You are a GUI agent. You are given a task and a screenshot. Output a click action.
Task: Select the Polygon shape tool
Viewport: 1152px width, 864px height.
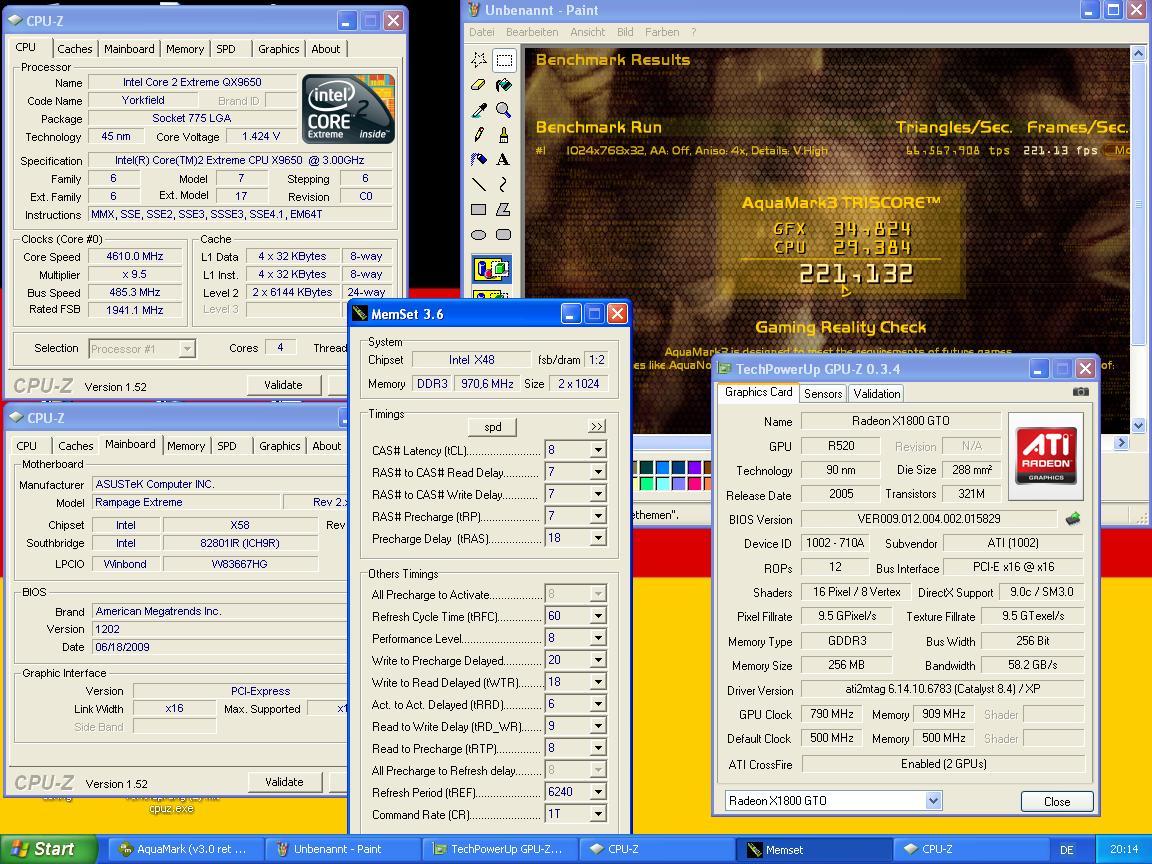504,209
